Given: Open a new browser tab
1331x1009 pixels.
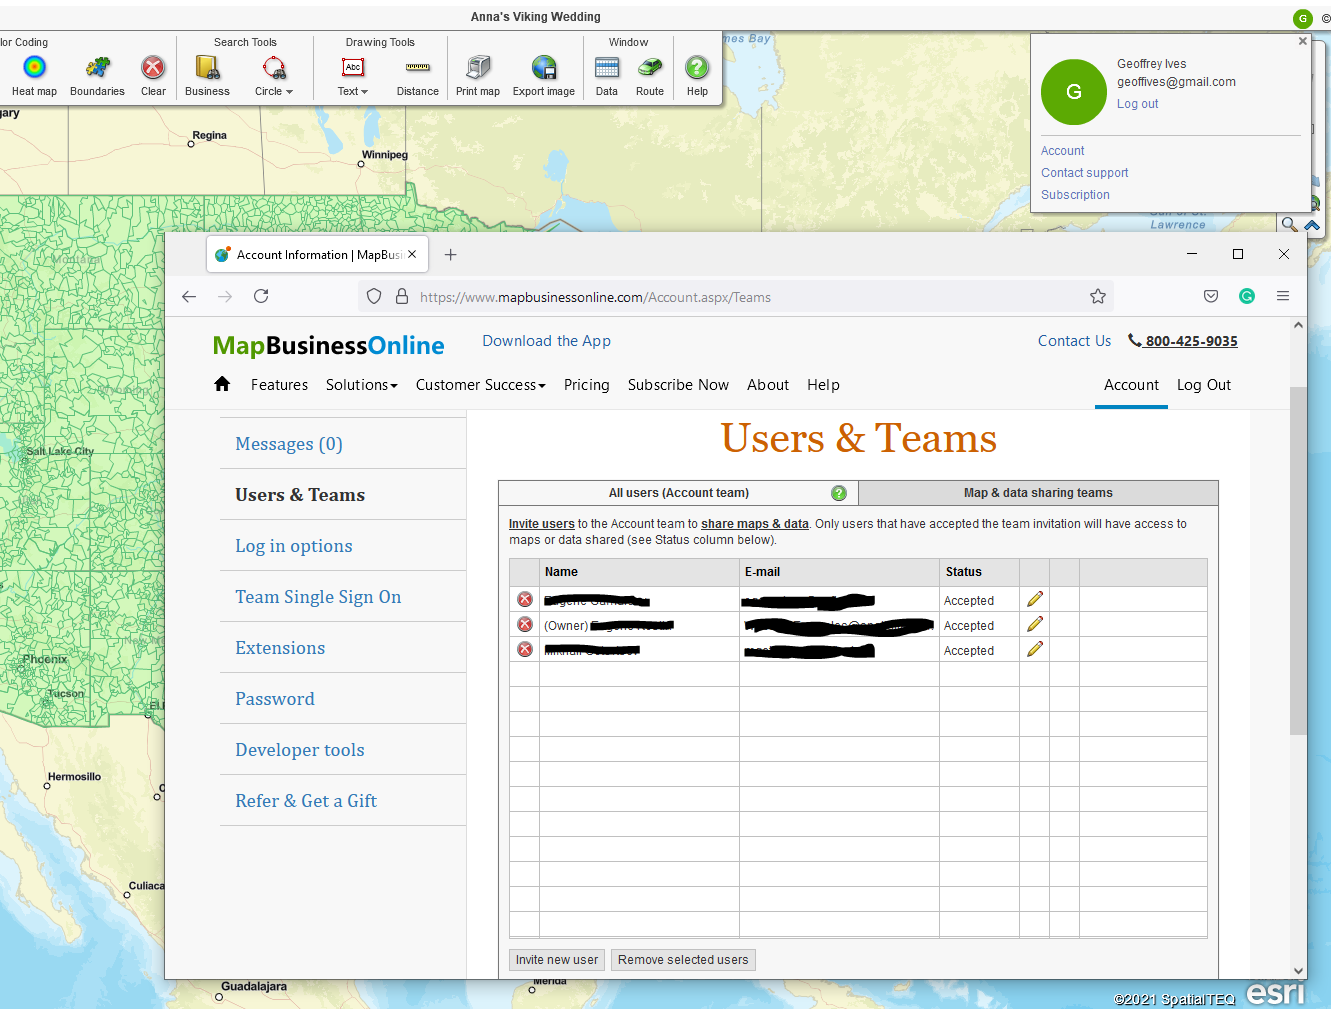Looking at the screenshot, I should coord(451,255).
